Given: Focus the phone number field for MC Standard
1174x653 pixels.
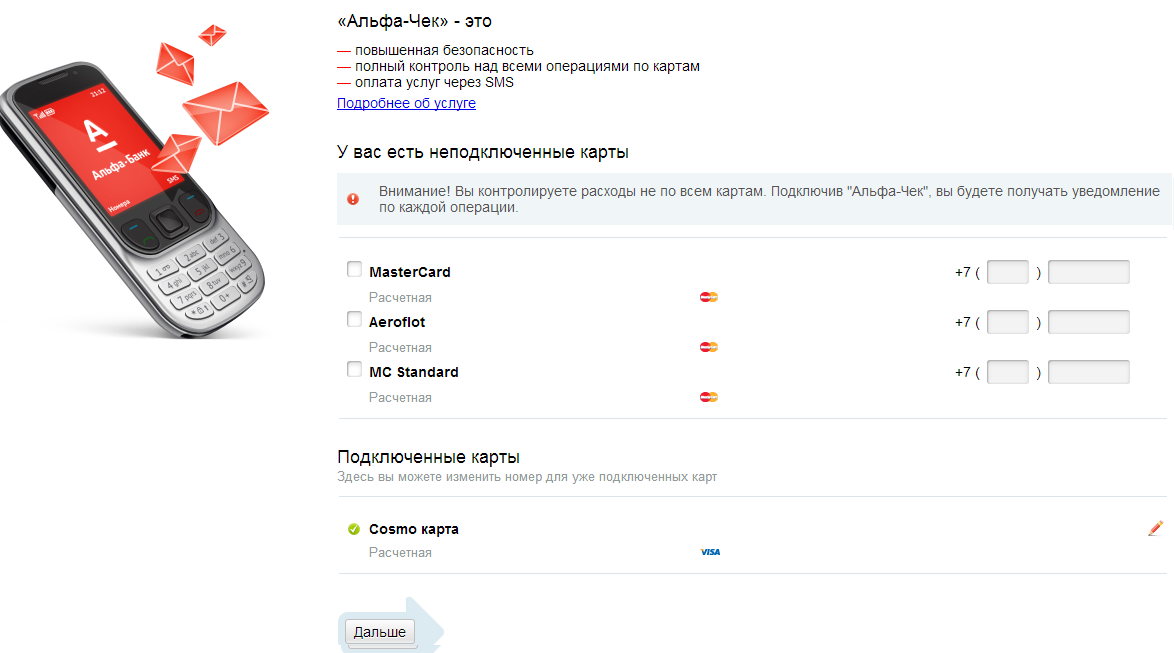Looking at the screenshot, I should (x=1089, y=372).
